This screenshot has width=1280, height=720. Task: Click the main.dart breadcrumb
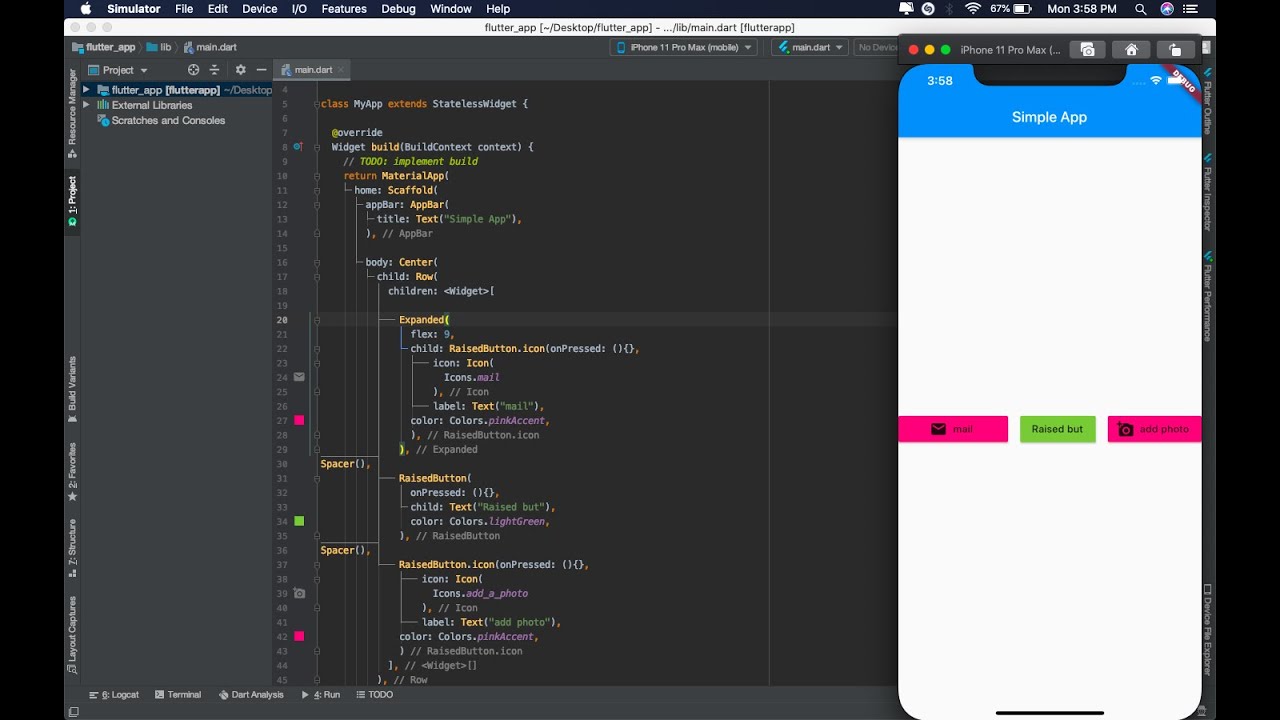(x=209, y=47)
